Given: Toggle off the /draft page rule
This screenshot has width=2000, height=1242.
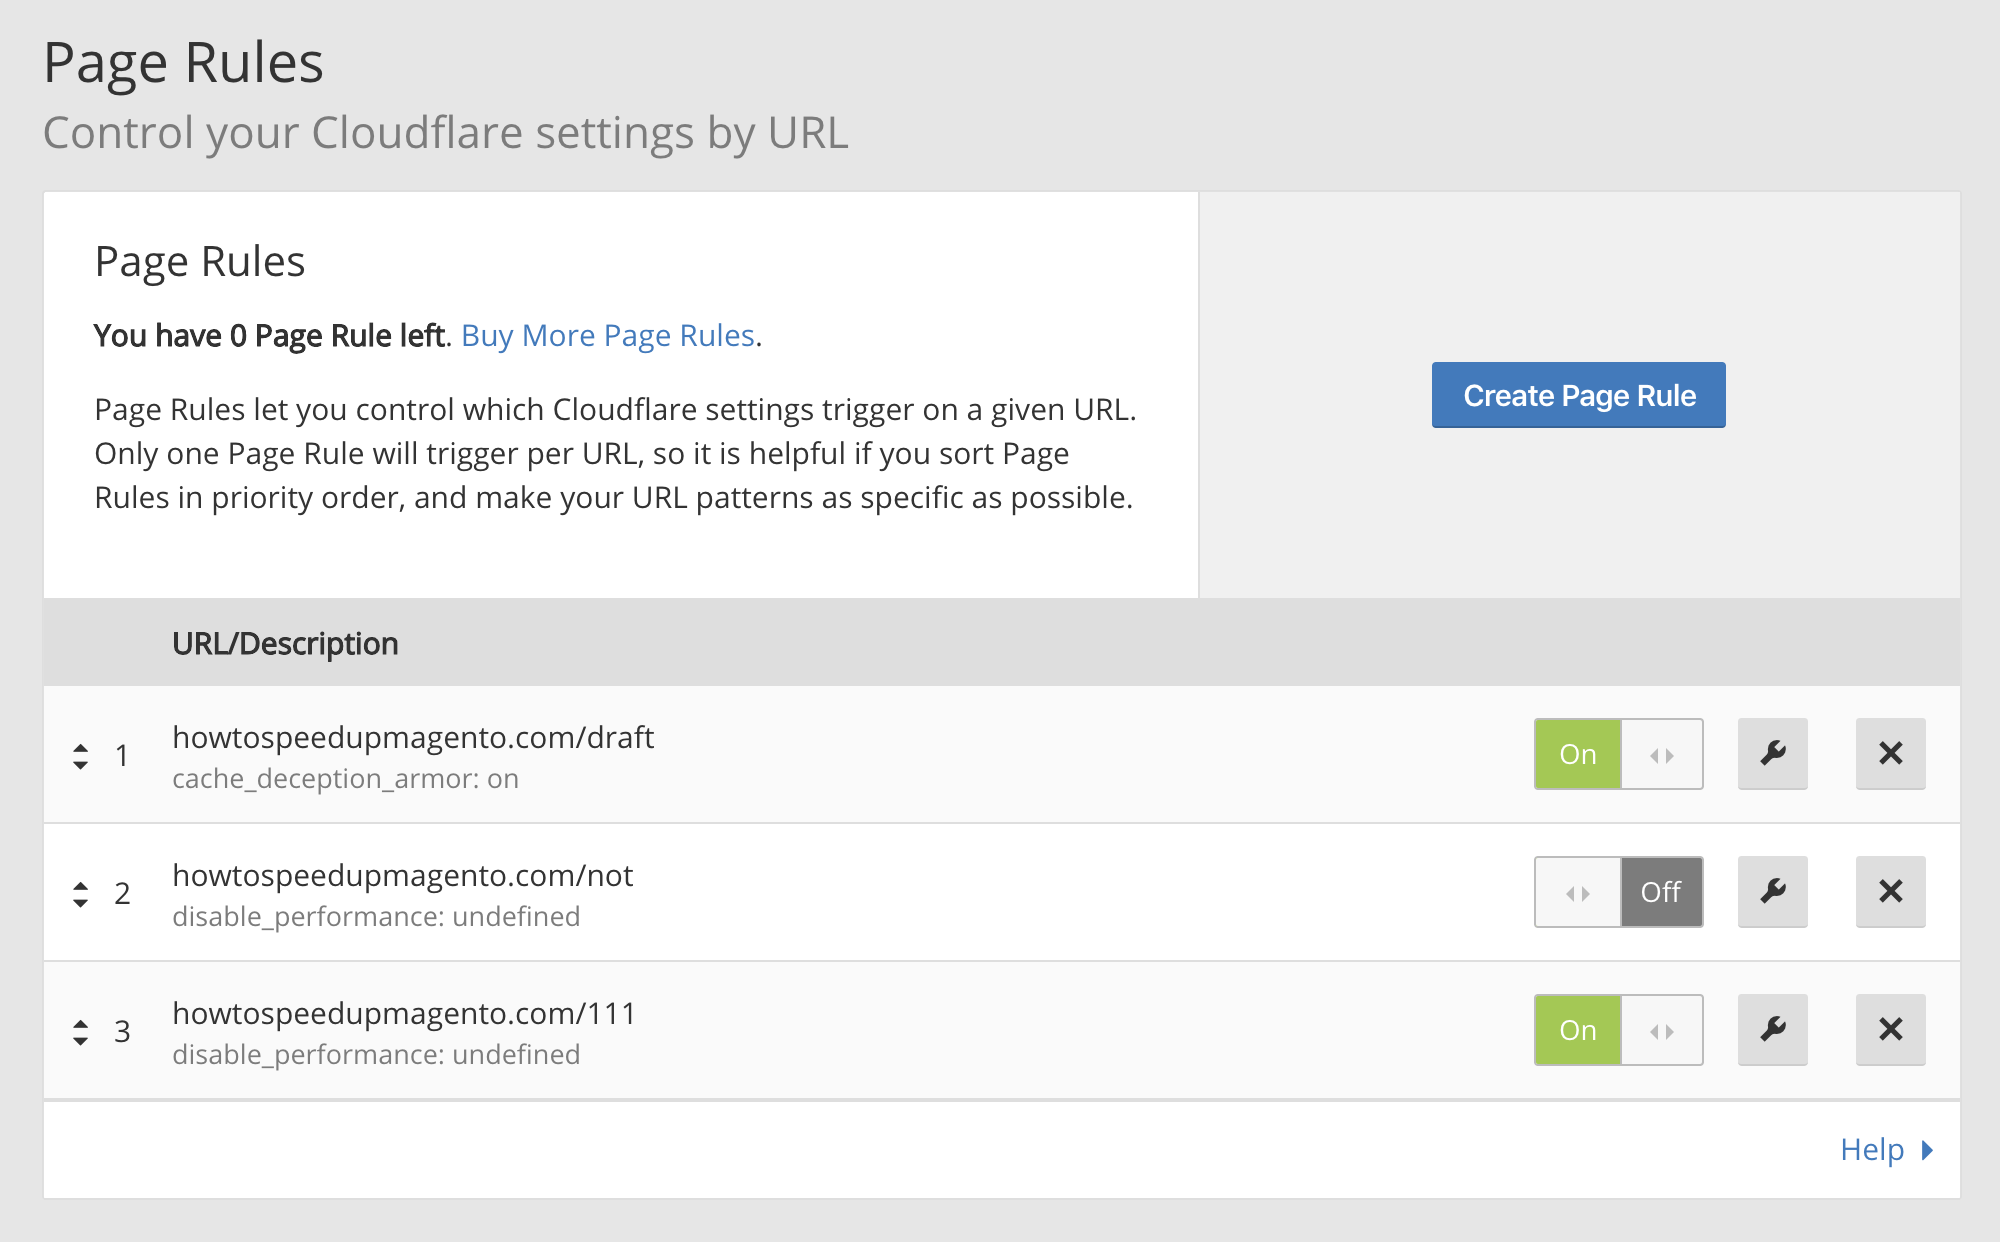Looking at the screenshot, I should click(1618, 754).
